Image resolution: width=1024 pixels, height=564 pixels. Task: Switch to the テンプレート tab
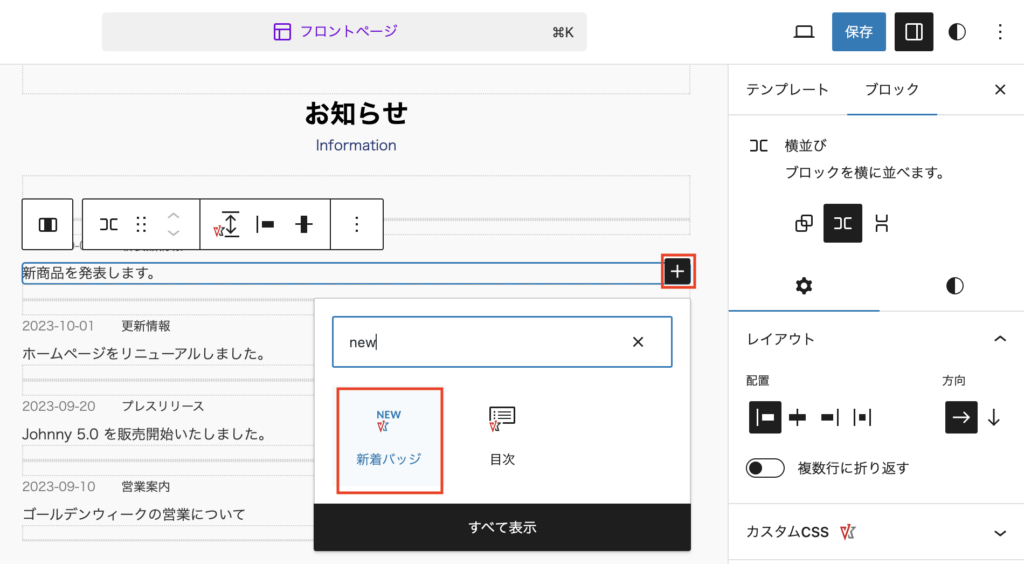(x=787, y=89)
